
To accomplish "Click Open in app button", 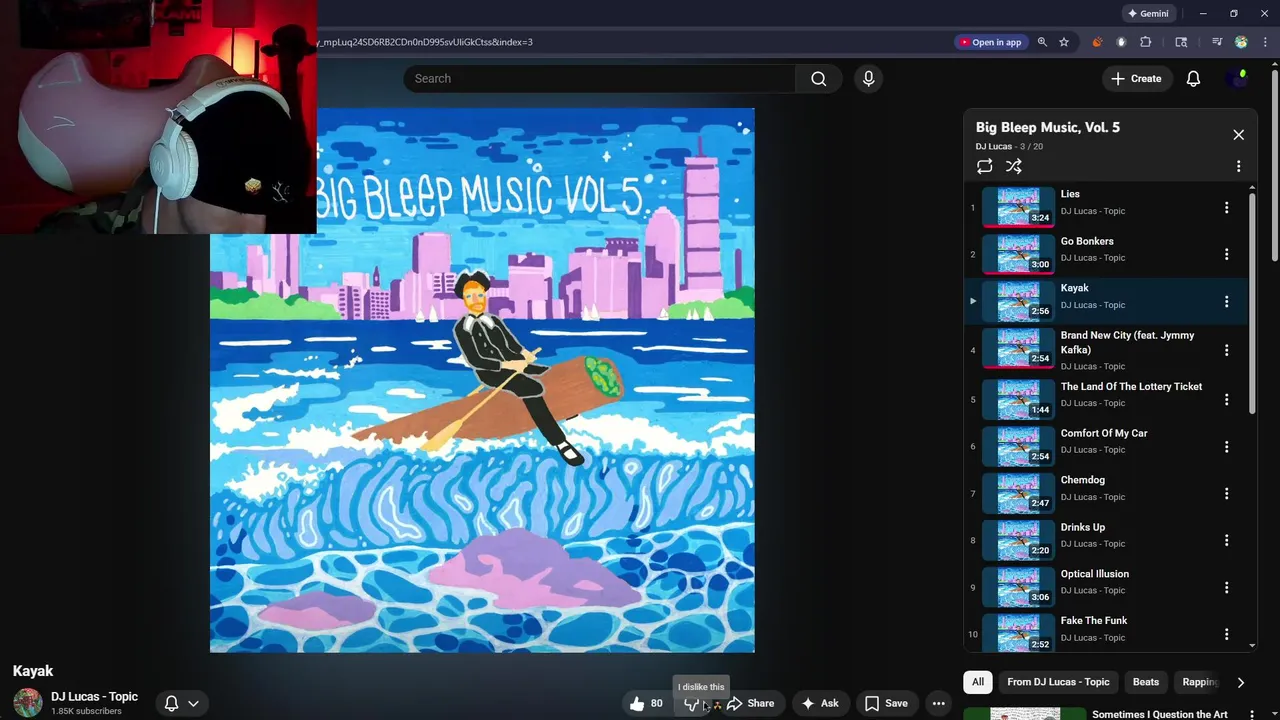I will tap(990, 42).
